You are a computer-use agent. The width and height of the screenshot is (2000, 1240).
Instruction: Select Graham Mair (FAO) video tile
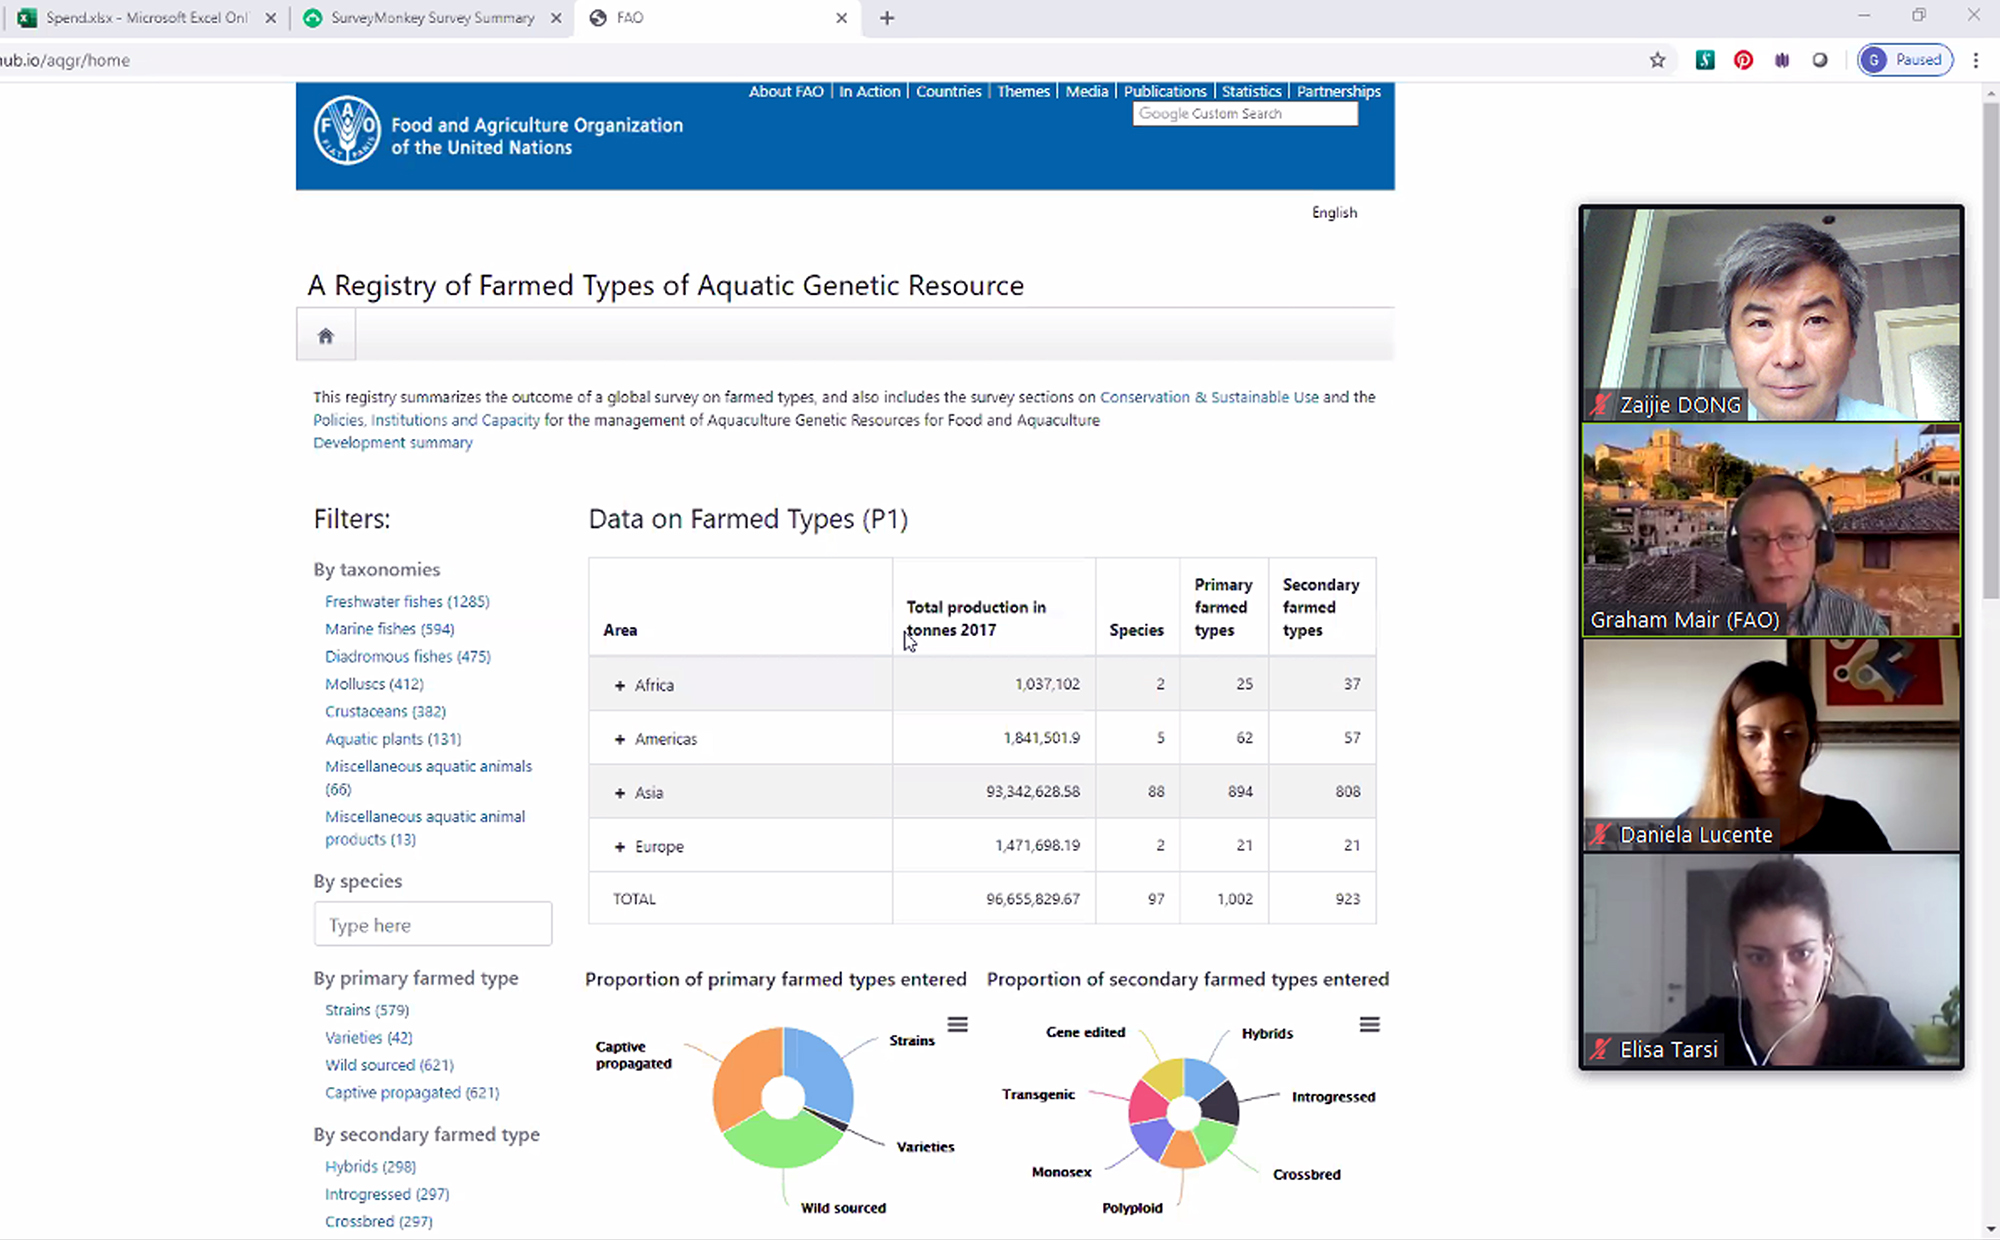click(x=1770, y=530)
